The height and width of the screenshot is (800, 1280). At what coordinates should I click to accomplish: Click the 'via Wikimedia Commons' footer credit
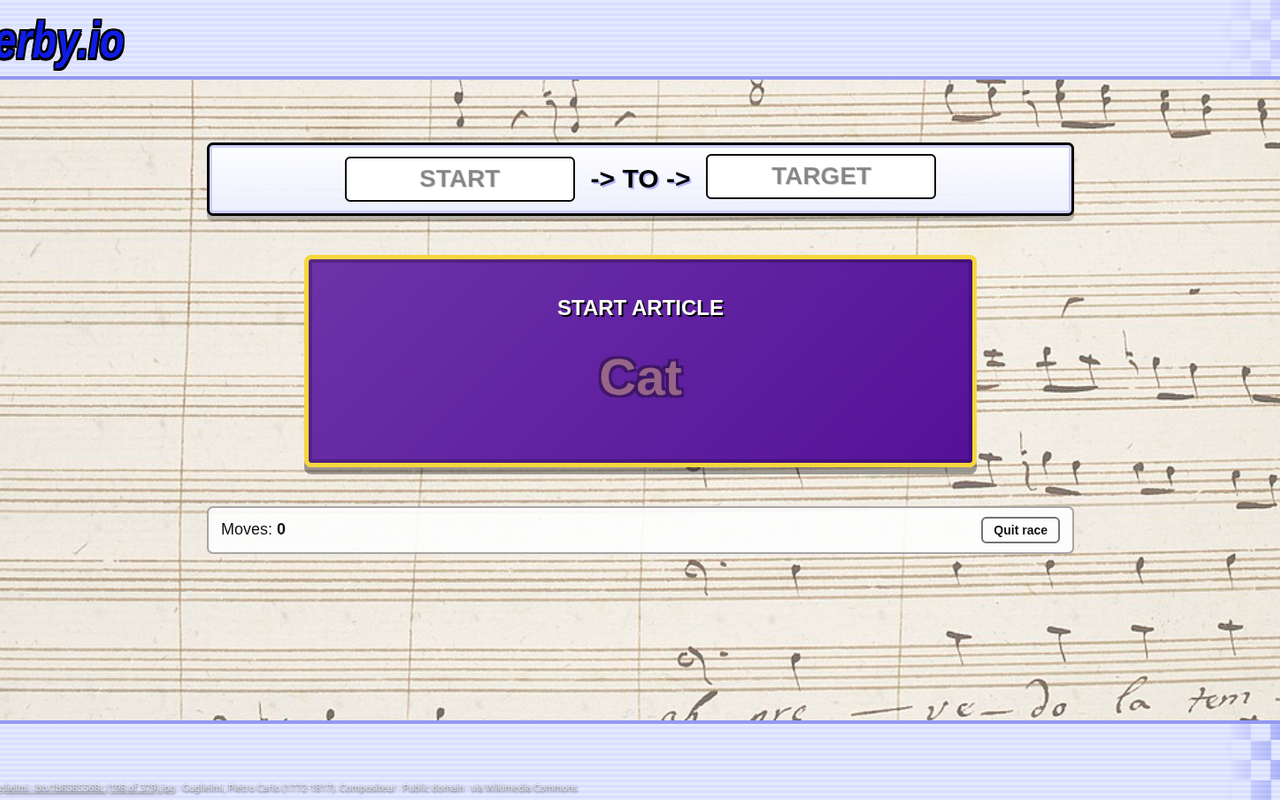click(524, 788)
